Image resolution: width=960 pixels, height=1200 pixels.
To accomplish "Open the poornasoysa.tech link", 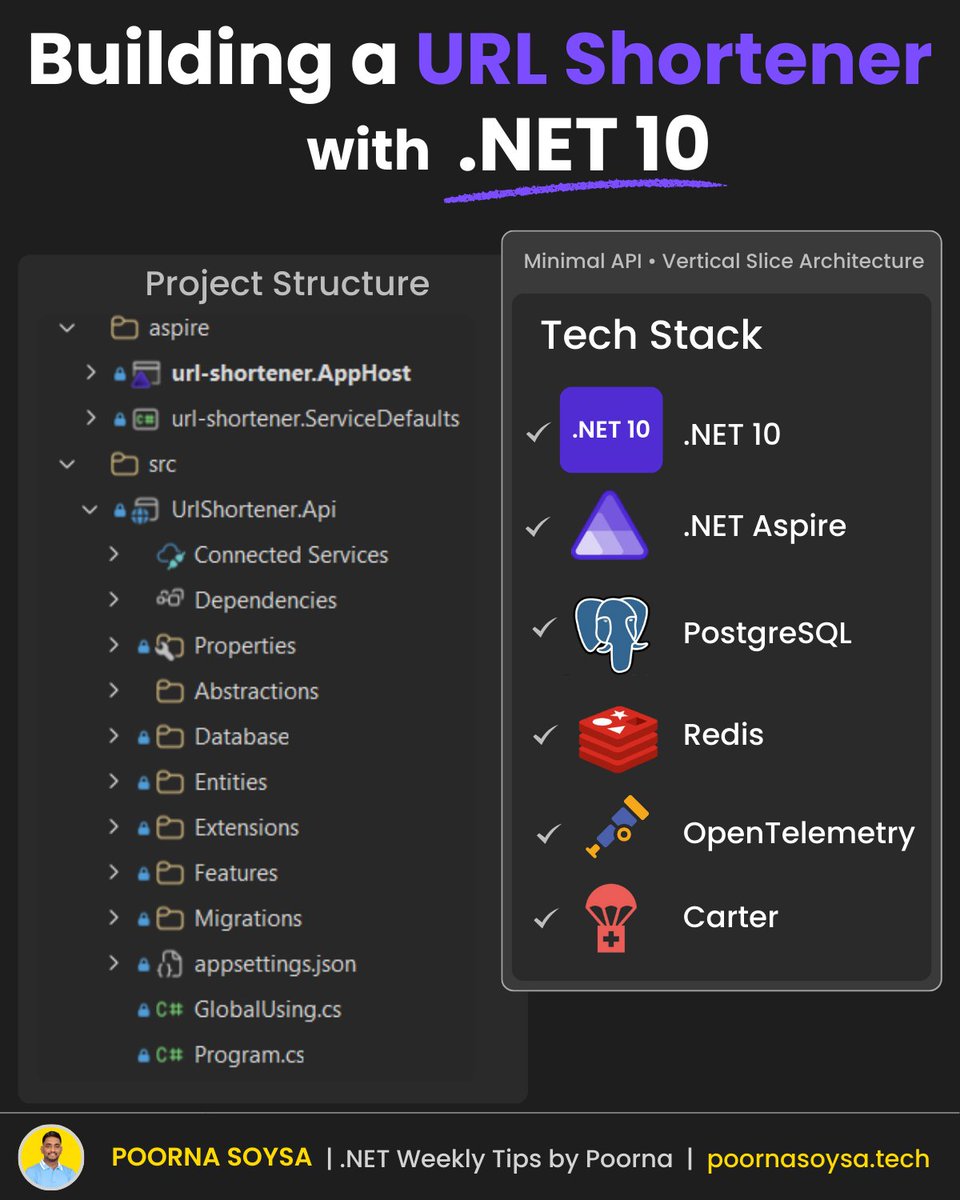I will click(x=818, y=1159).
